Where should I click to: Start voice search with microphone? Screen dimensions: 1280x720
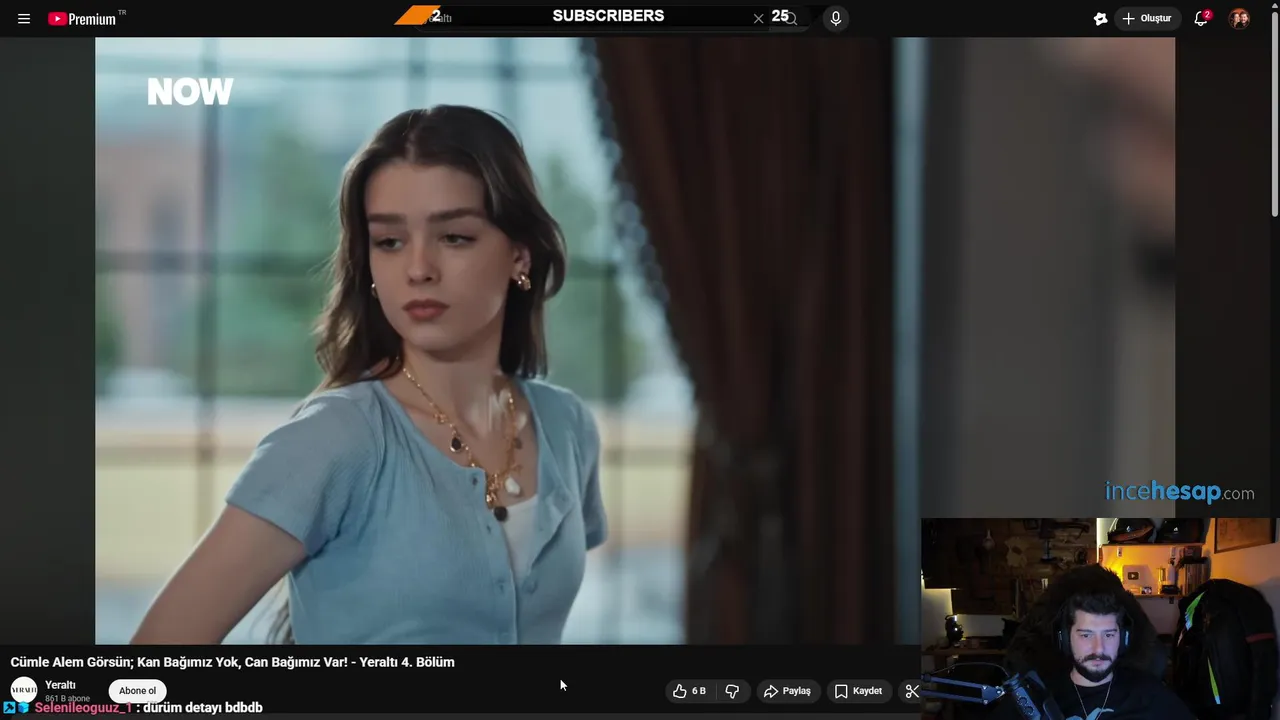point(836,18)
